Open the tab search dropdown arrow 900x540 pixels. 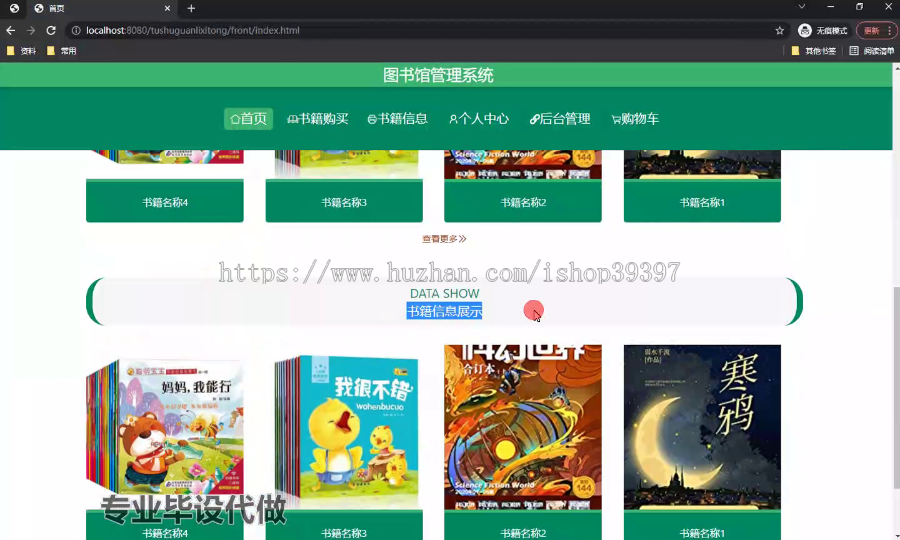pyautogui.click(x=801, y=7)
